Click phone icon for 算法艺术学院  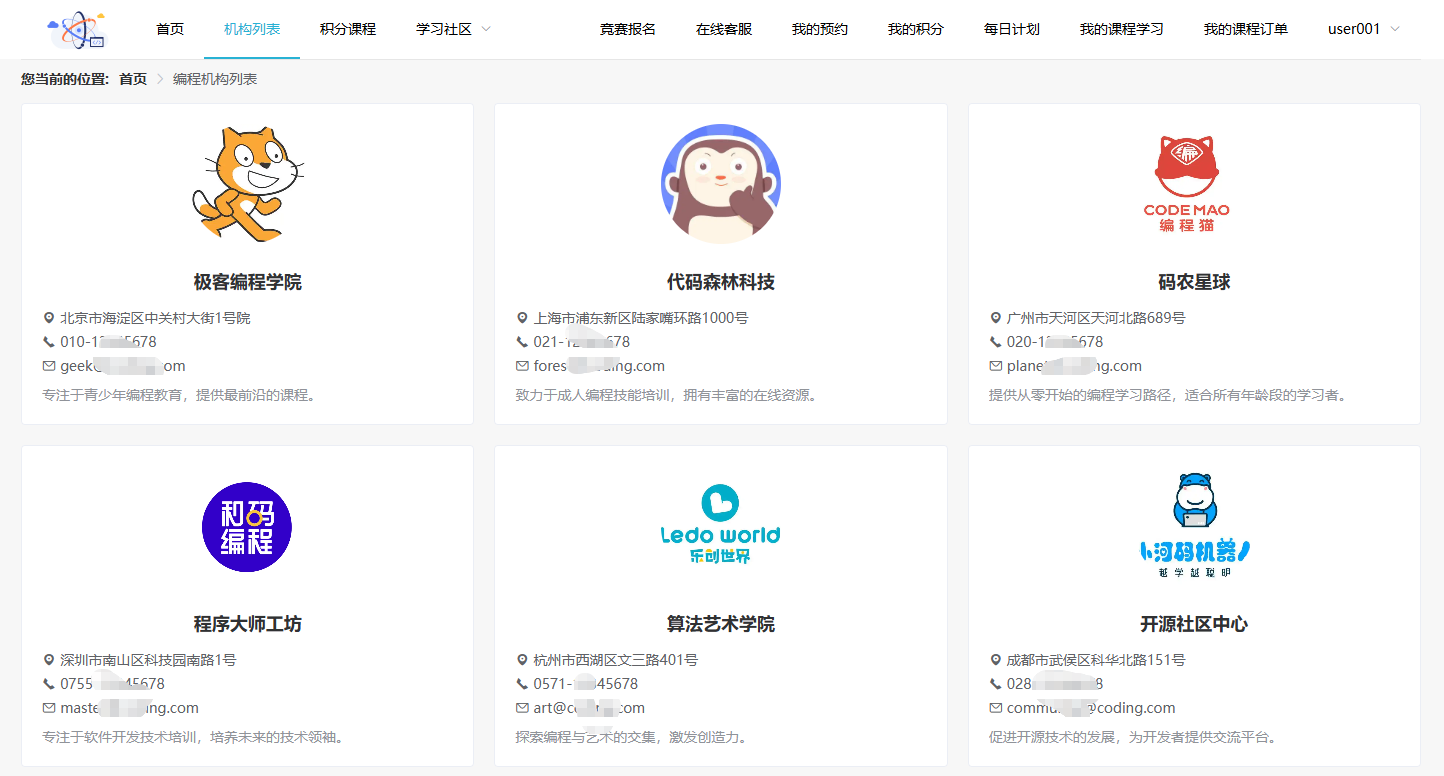click(522, 684)
